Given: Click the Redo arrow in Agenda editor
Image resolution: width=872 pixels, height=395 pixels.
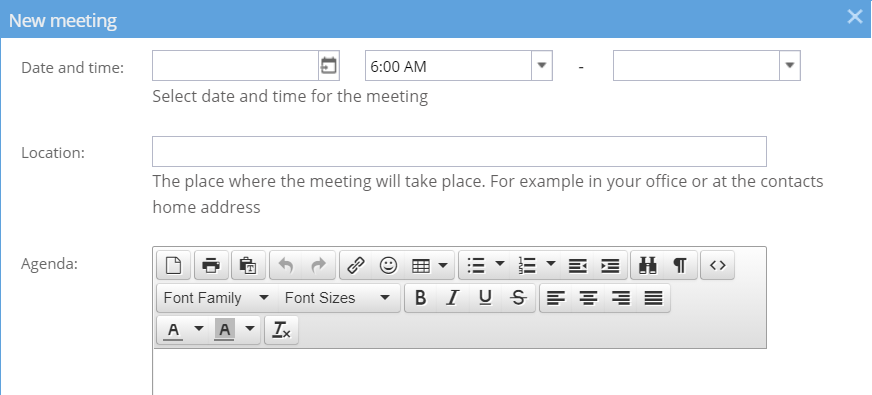Looking at the screenshot, I should coord(319,265).
